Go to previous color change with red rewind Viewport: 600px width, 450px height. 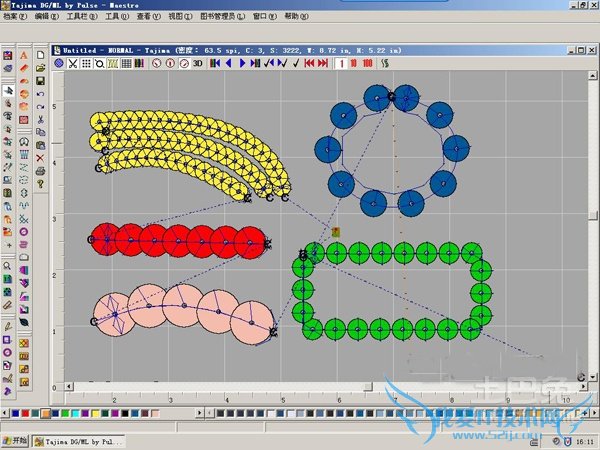click(x=309, y=63)
